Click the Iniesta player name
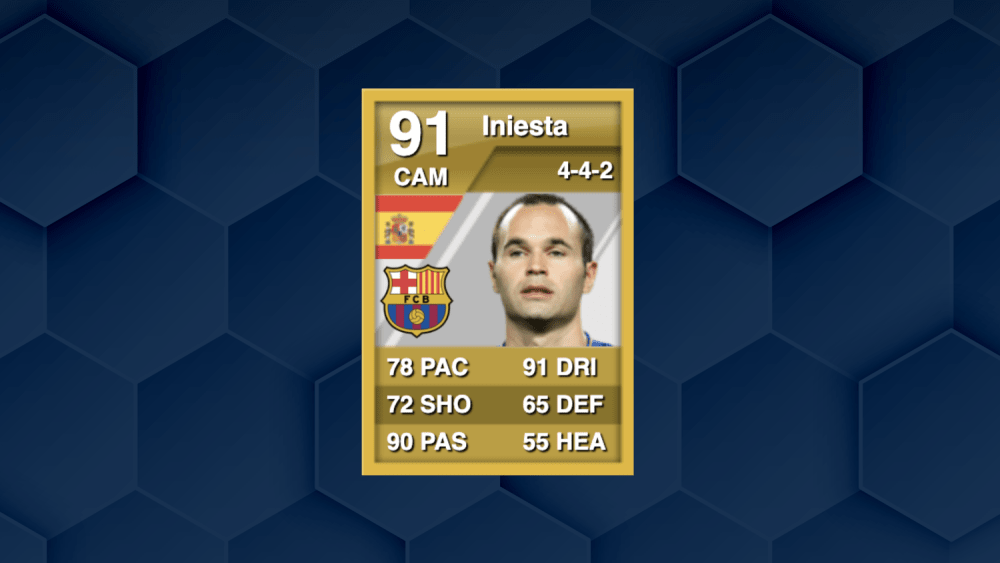This screenshot has height=563, width=1000. point(524,126)
